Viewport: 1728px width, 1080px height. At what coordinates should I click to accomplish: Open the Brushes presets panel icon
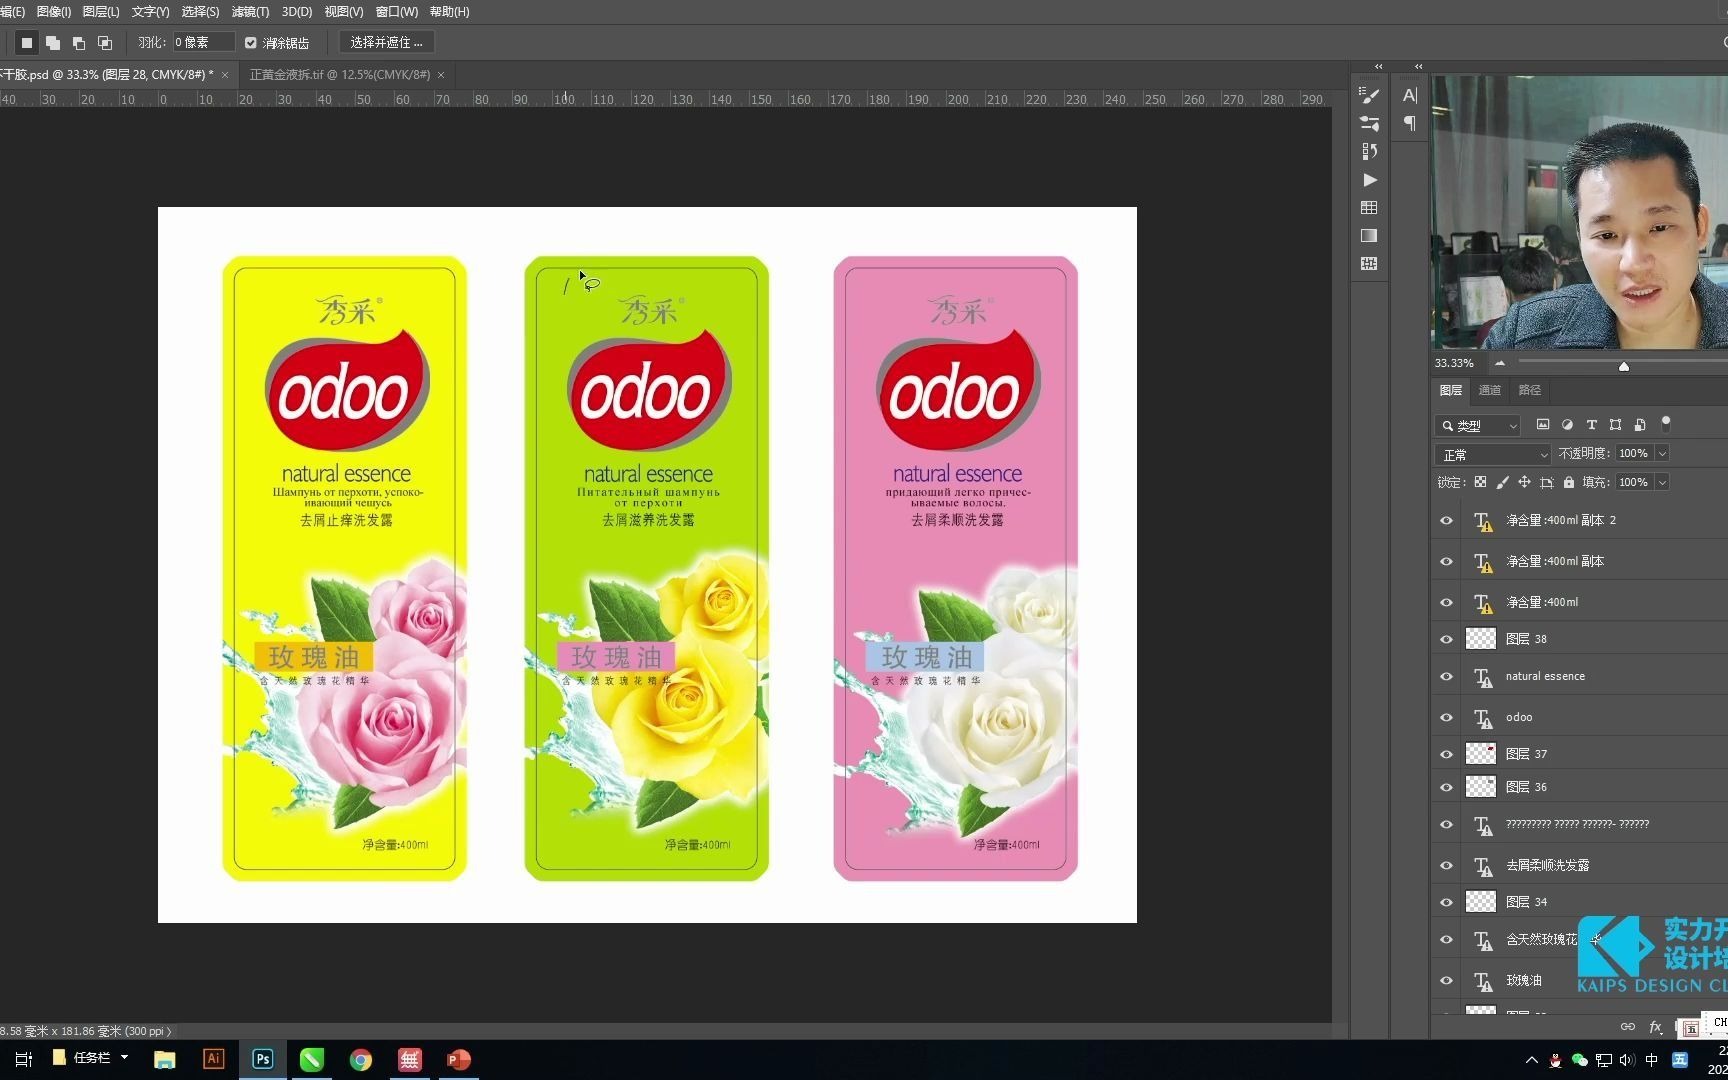[x=1369, y=123]
